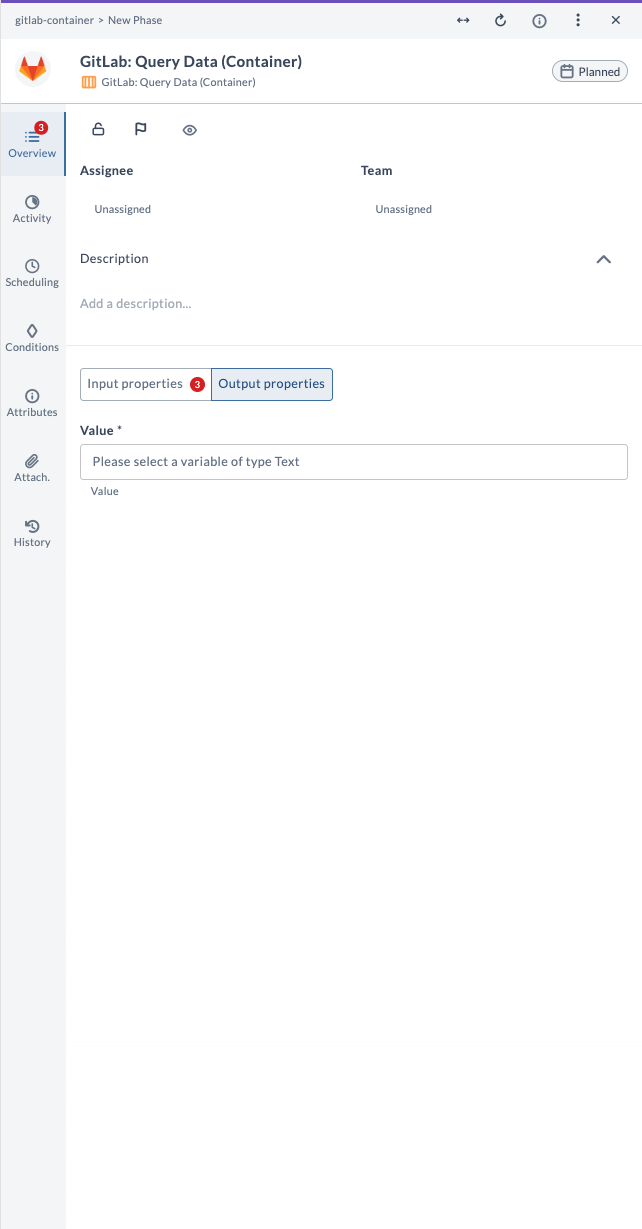The height and width of the screenshot is (1229, 642).
Task: Toggle the eye watch icon
Action: 190,130
